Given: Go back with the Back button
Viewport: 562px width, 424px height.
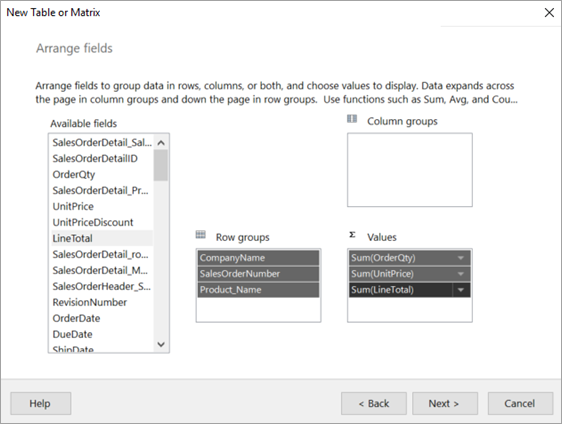Looking at the screenshot, I should tap(374, 404).
